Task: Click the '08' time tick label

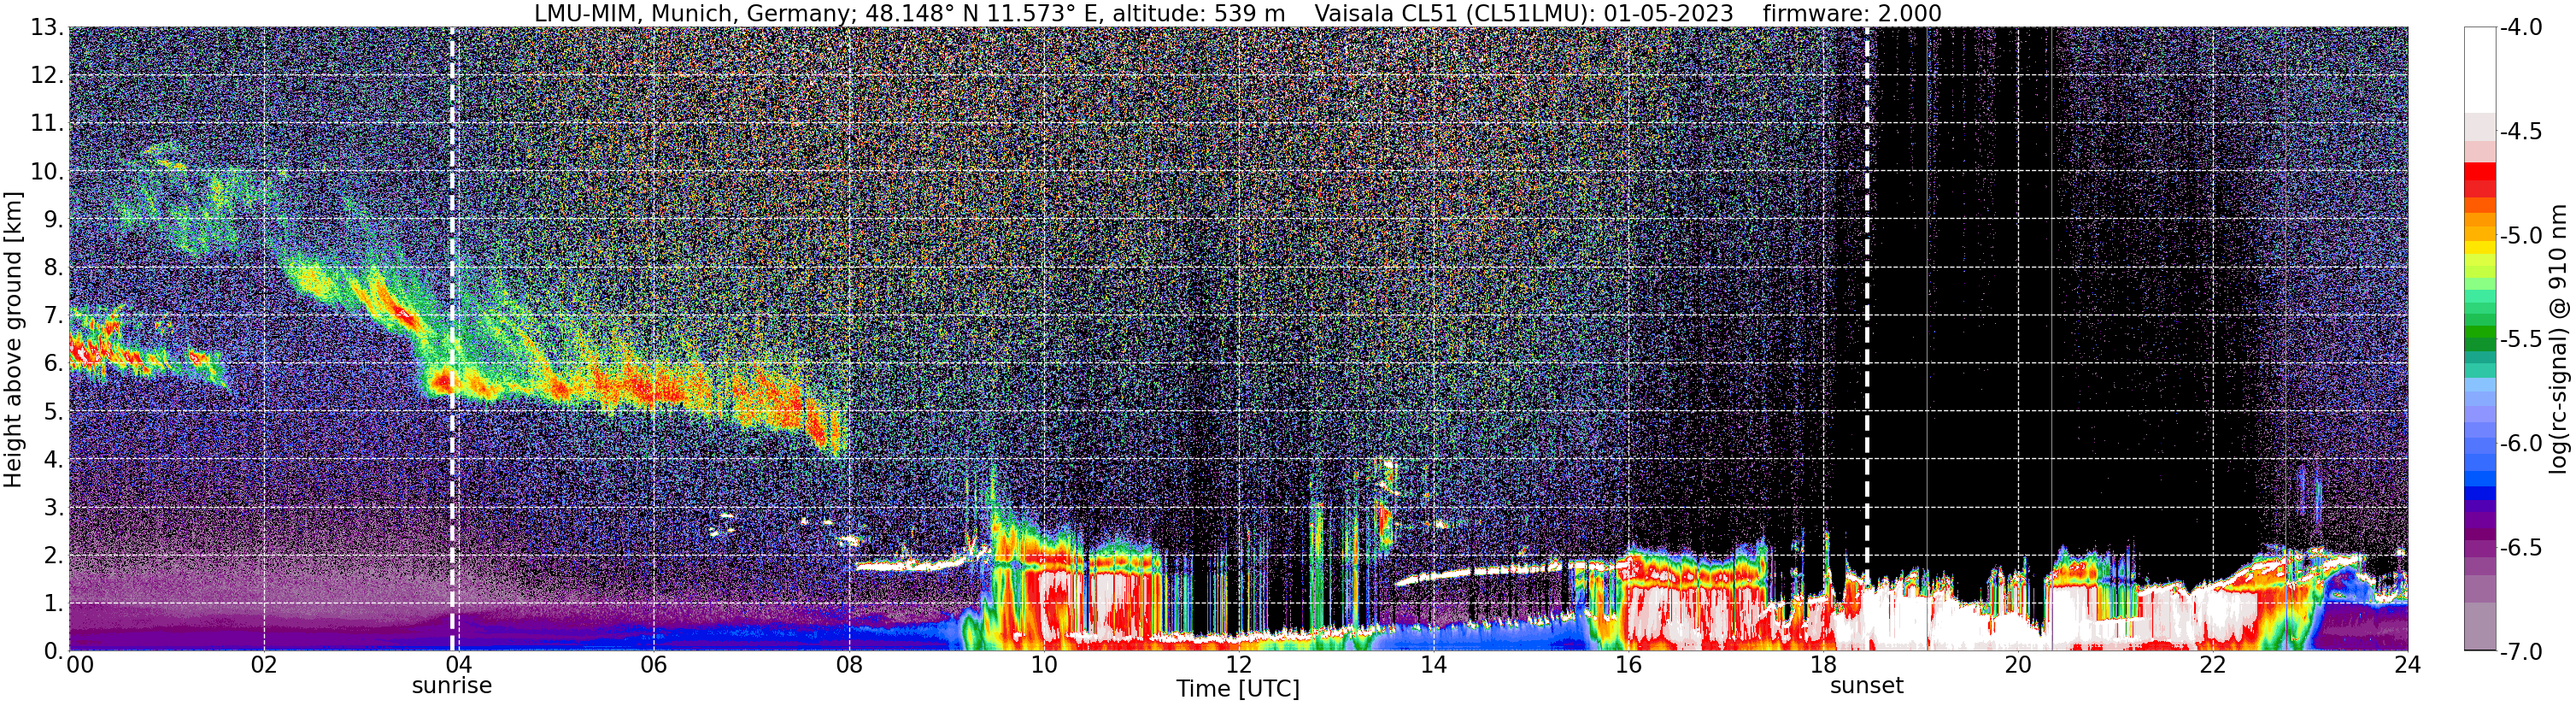Action: [x=849, y=665]
